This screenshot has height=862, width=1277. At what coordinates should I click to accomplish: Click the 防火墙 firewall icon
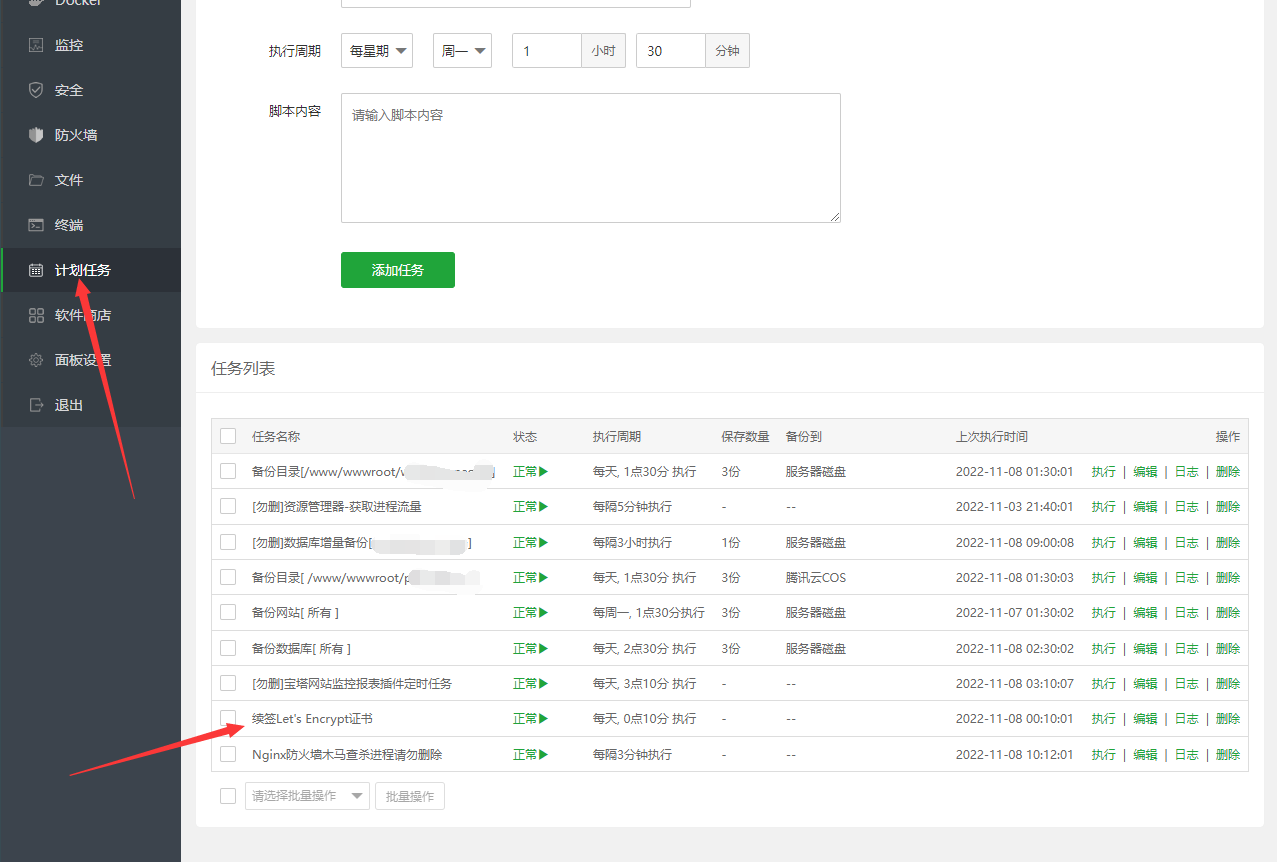point(36,135)
